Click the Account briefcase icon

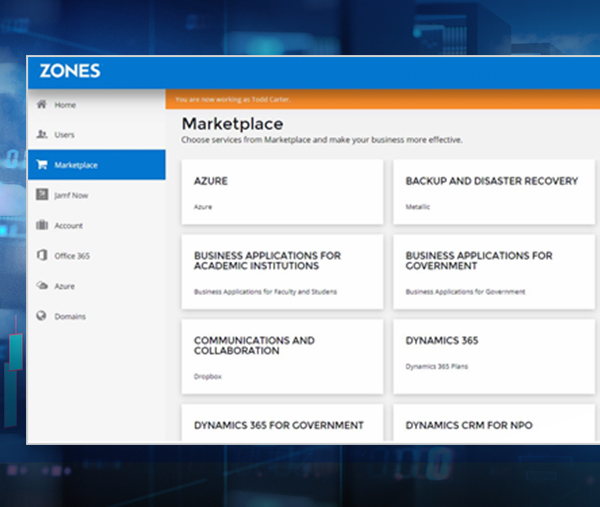tap(42, 225)
